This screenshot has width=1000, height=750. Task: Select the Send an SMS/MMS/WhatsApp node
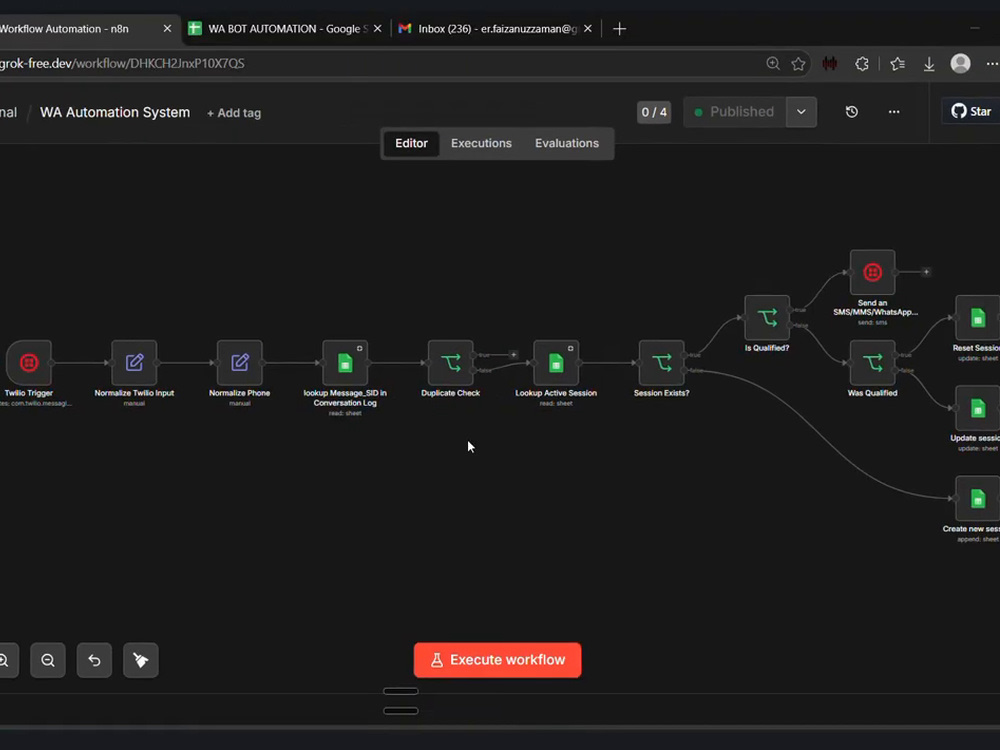pyautogui.click(x=872, y=272)
